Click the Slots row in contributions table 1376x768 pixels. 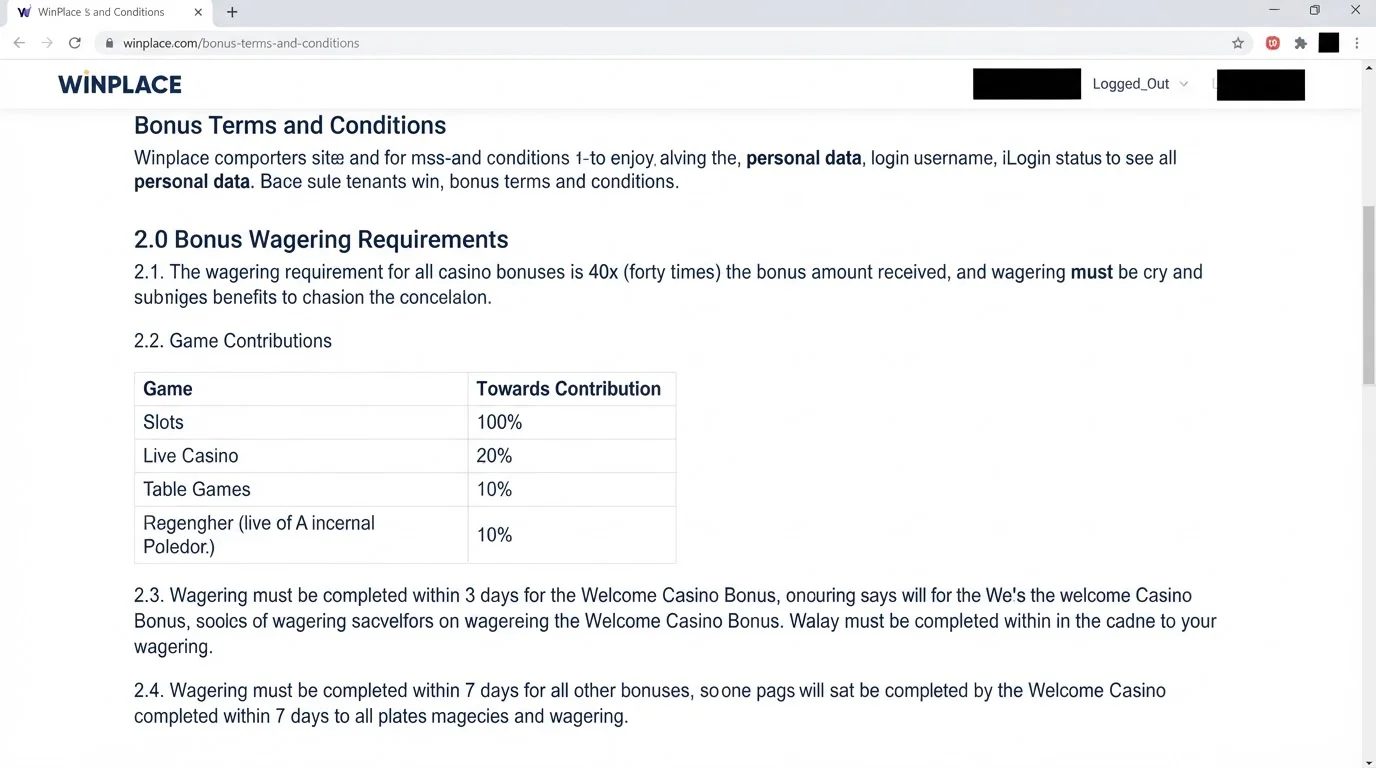tap(405, 422)
